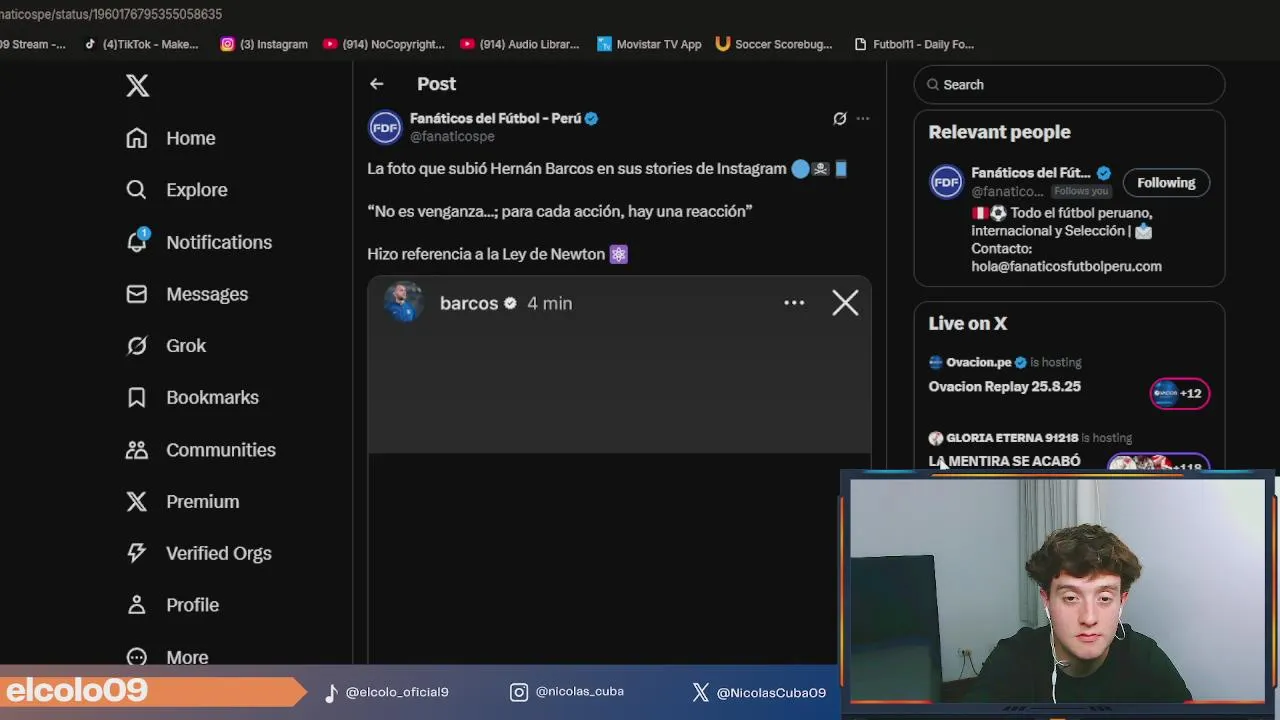Open the Soccer Scorebug... bookmark
The height and width of the screenshot is (720, 1280).
pyautogui.click(x=774, y=44)
